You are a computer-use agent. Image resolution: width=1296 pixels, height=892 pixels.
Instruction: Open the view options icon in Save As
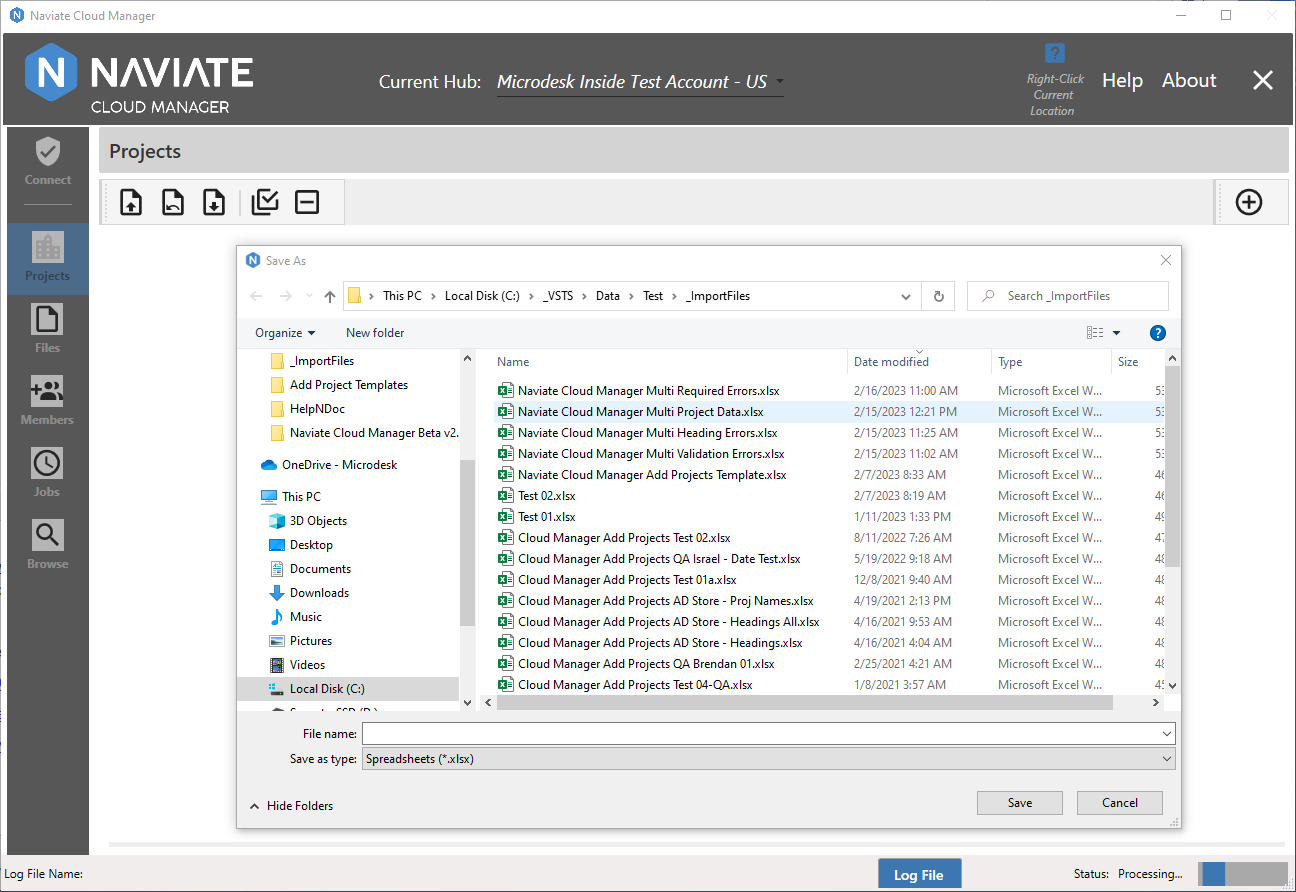(1095, 333)
